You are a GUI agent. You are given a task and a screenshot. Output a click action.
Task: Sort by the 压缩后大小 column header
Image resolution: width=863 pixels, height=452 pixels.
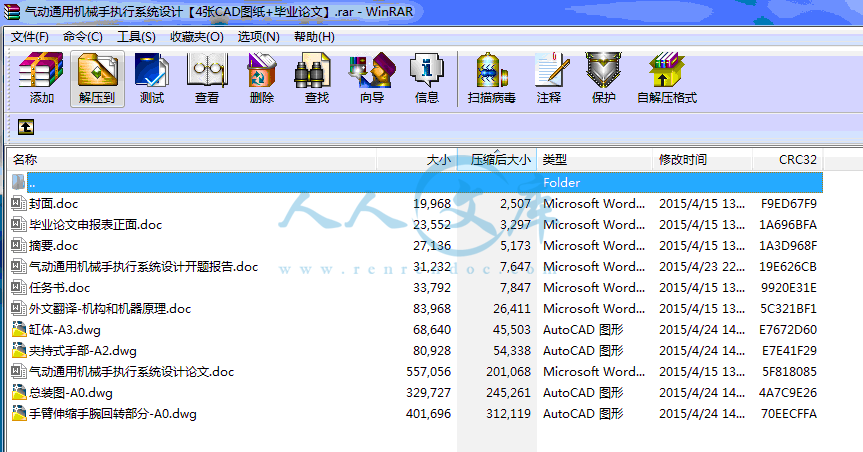pos(497,160)
